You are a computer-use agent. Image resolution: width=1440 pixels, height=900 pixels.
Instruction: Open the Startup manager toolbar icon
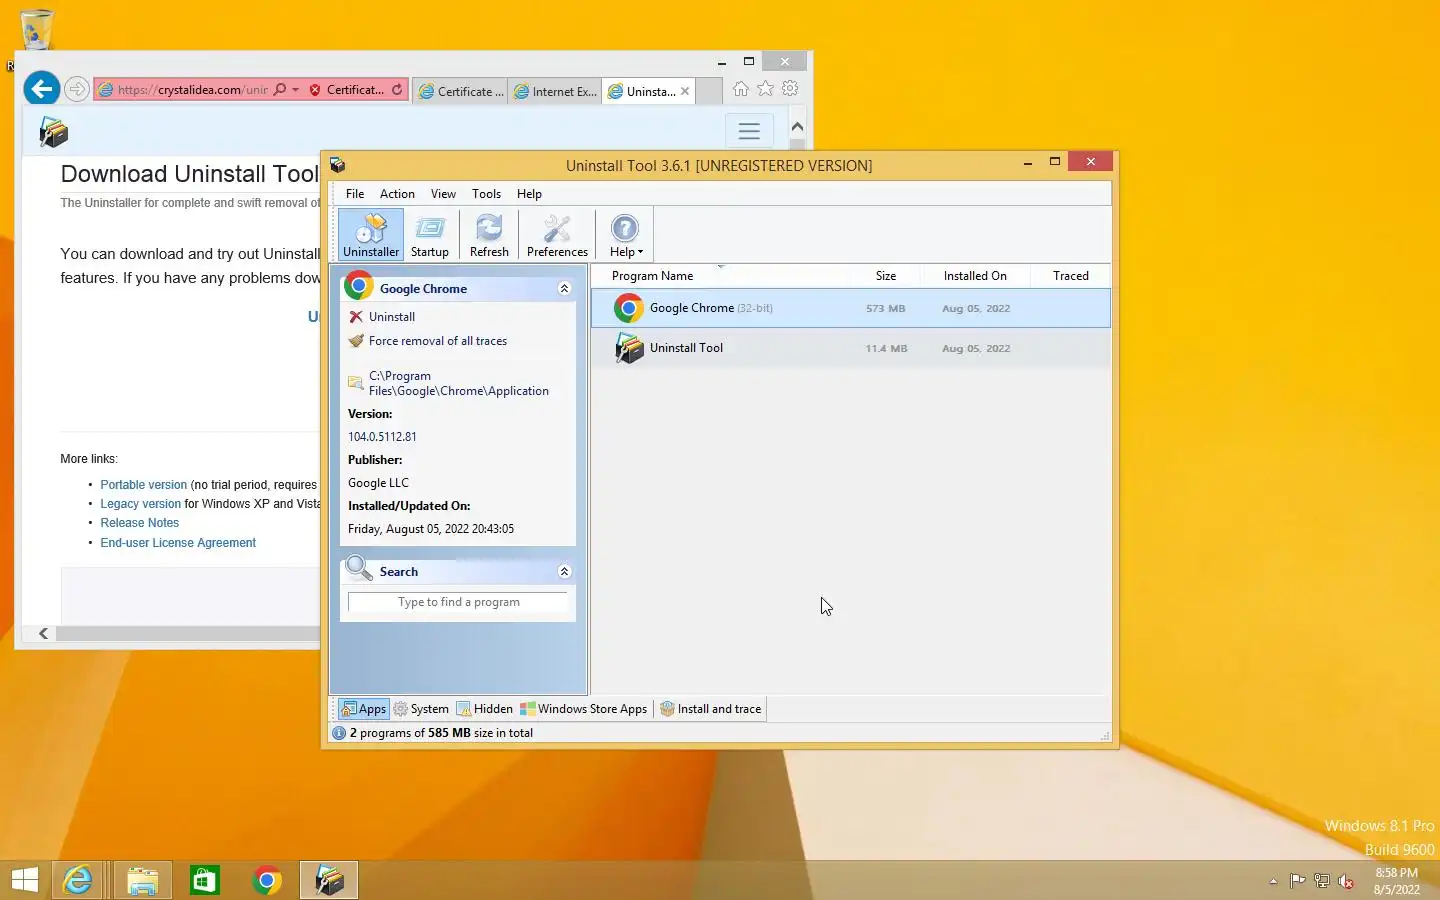click(430, 236)
